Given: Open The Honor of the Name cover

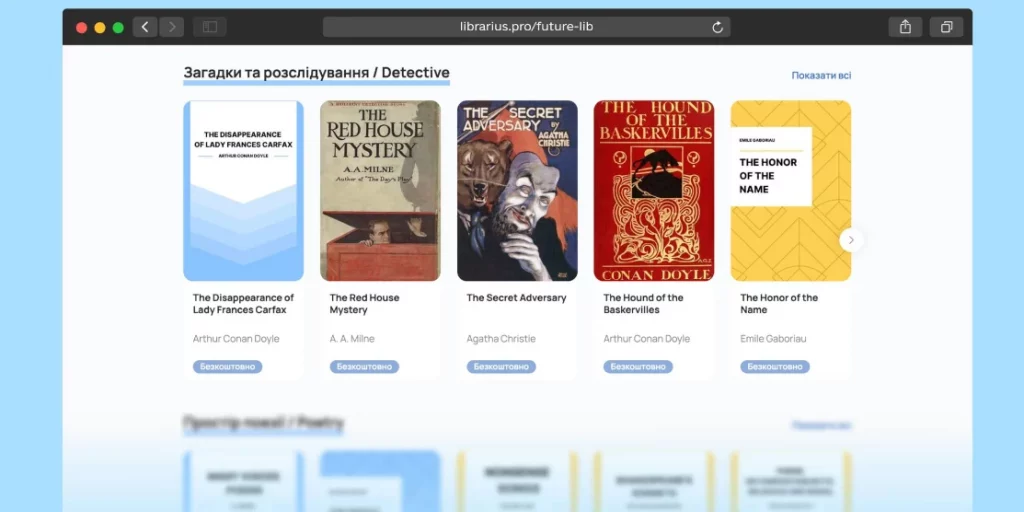Looking at the screenshot, I should point(790,190).
